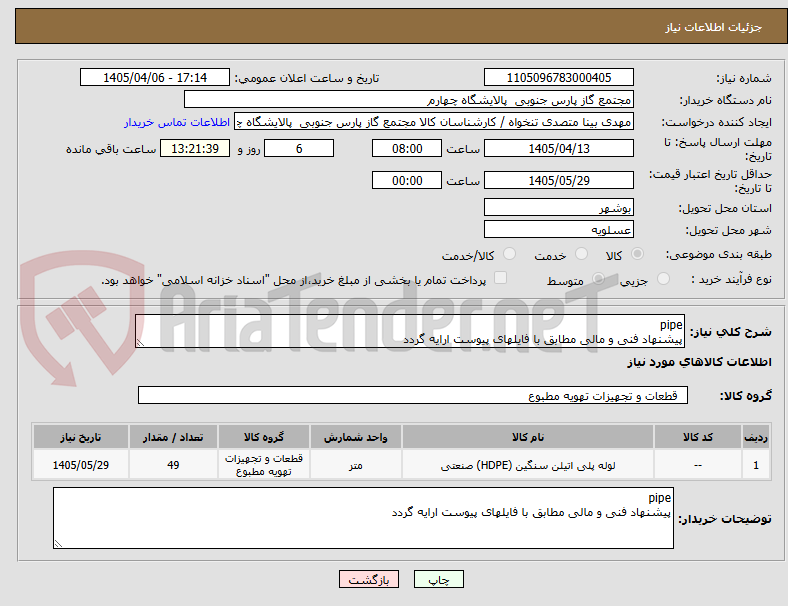Click the نام کالا column header
Screen dimensions: 788x606
(x=528, y=437)
